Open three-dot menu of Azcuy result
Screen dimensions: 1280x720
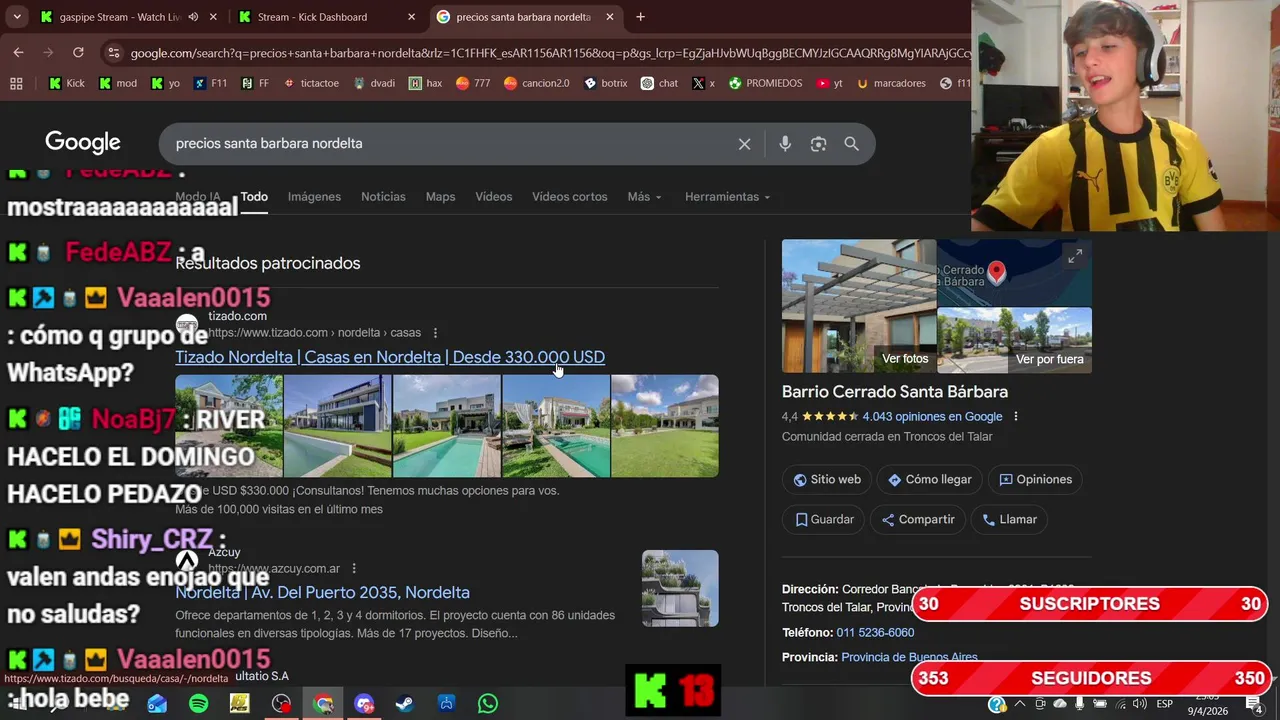(354, 569)
